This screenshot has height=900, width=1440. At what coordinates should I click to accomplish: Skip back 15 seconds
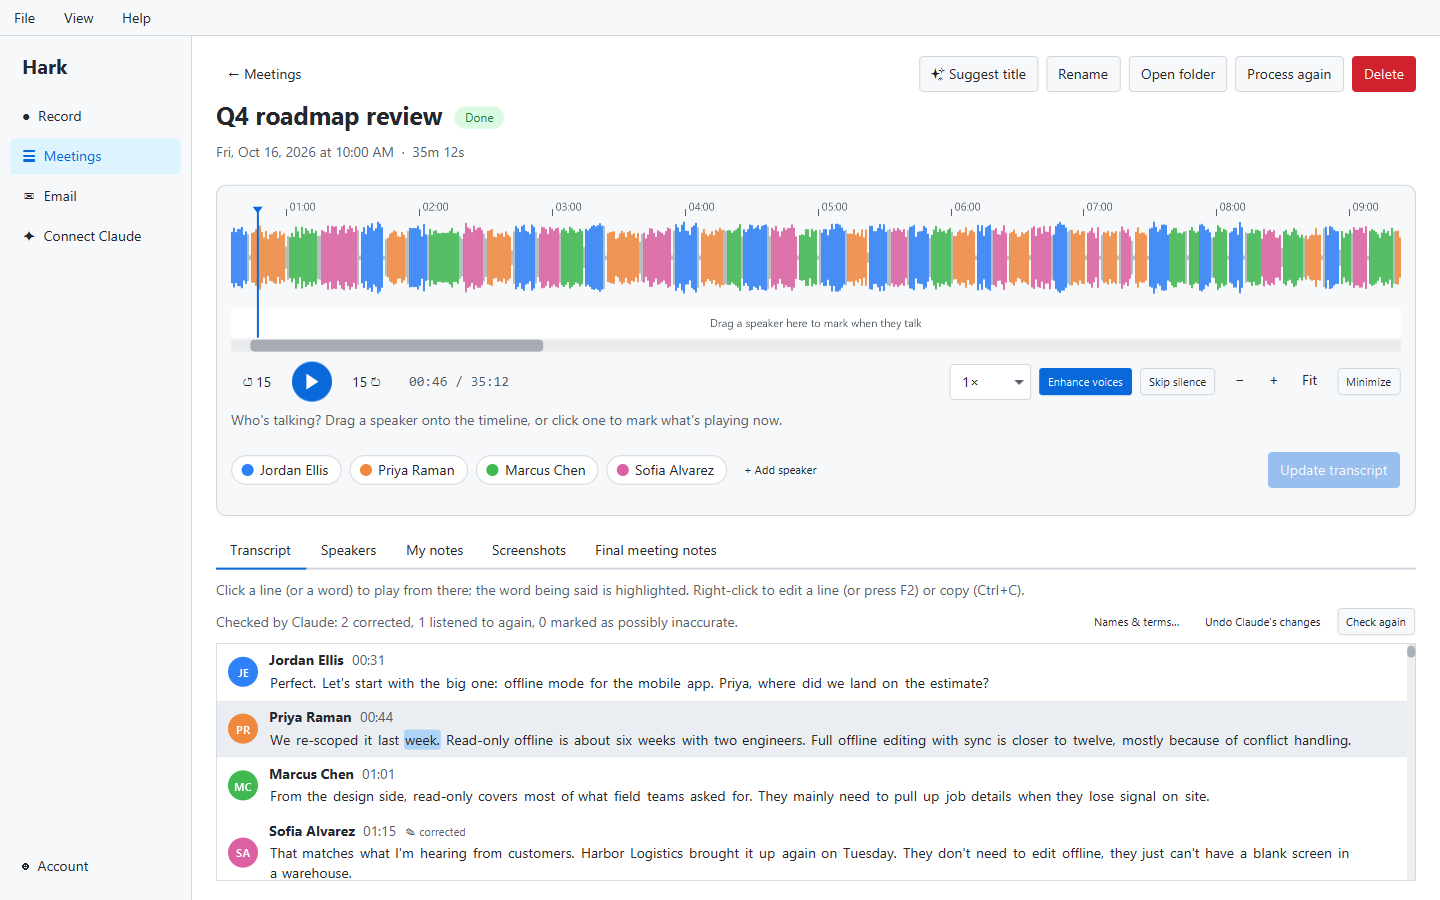[x=257, y=382]
